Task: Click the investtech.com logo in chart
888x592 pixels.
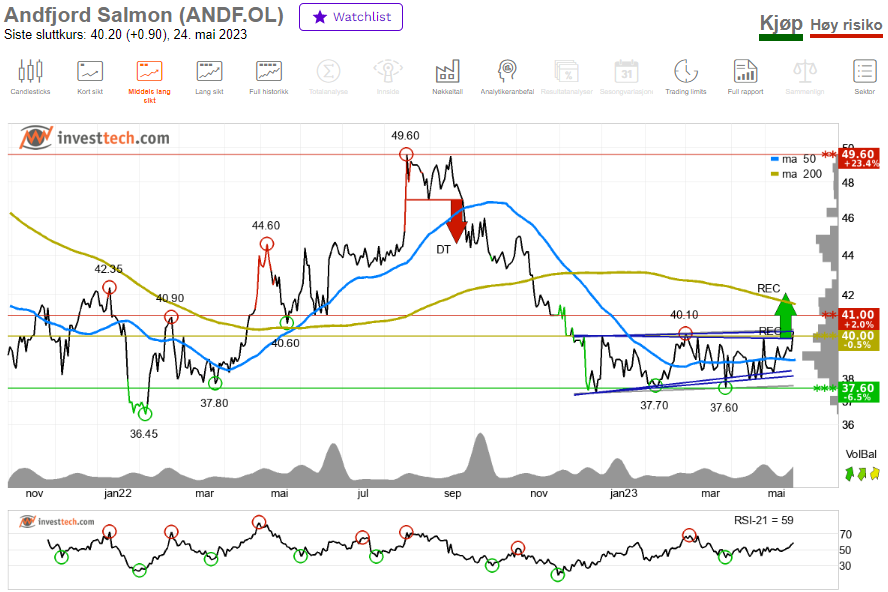Action: pyautogui.click(x=95, y=138)
